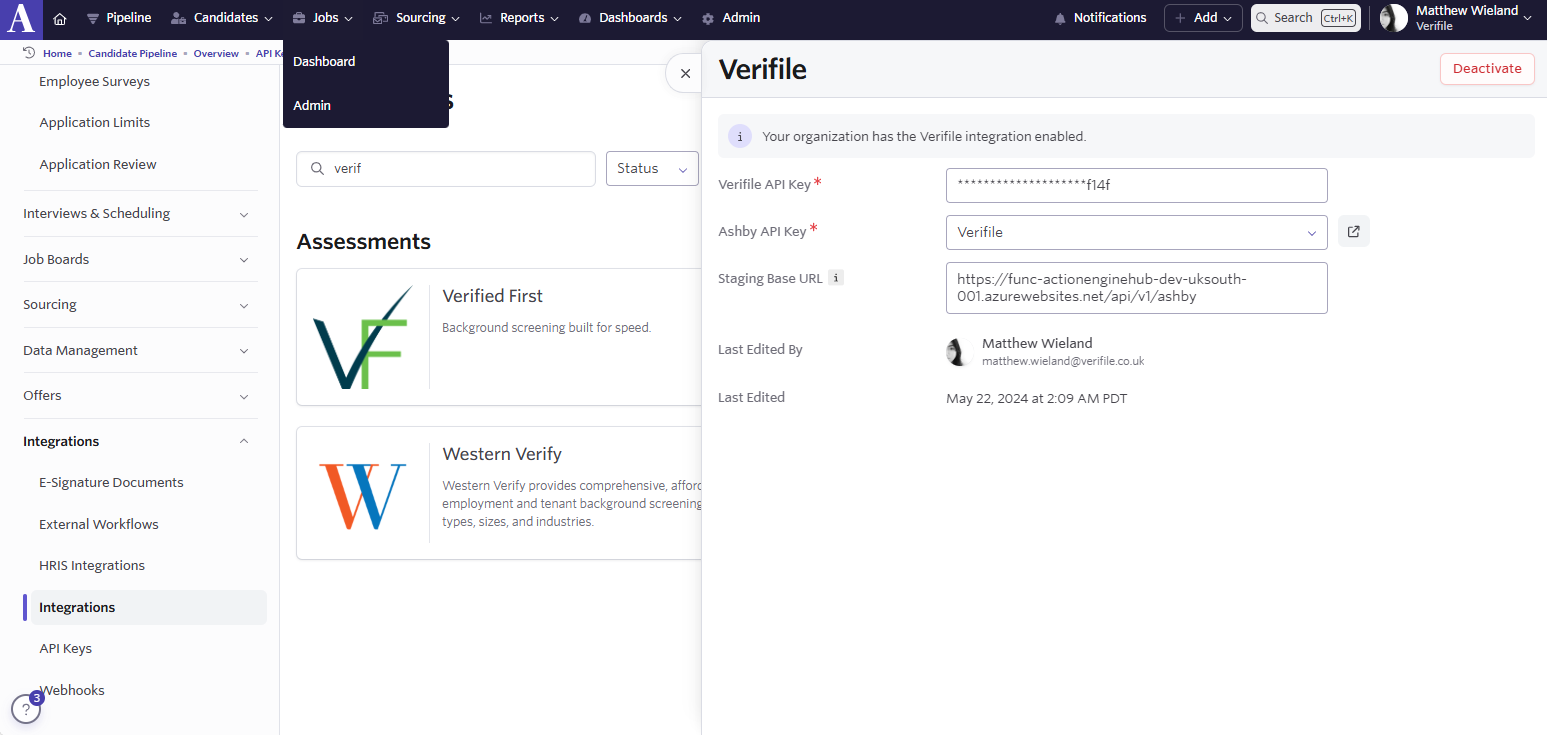Open the help question mark icon

click(25, 710)
